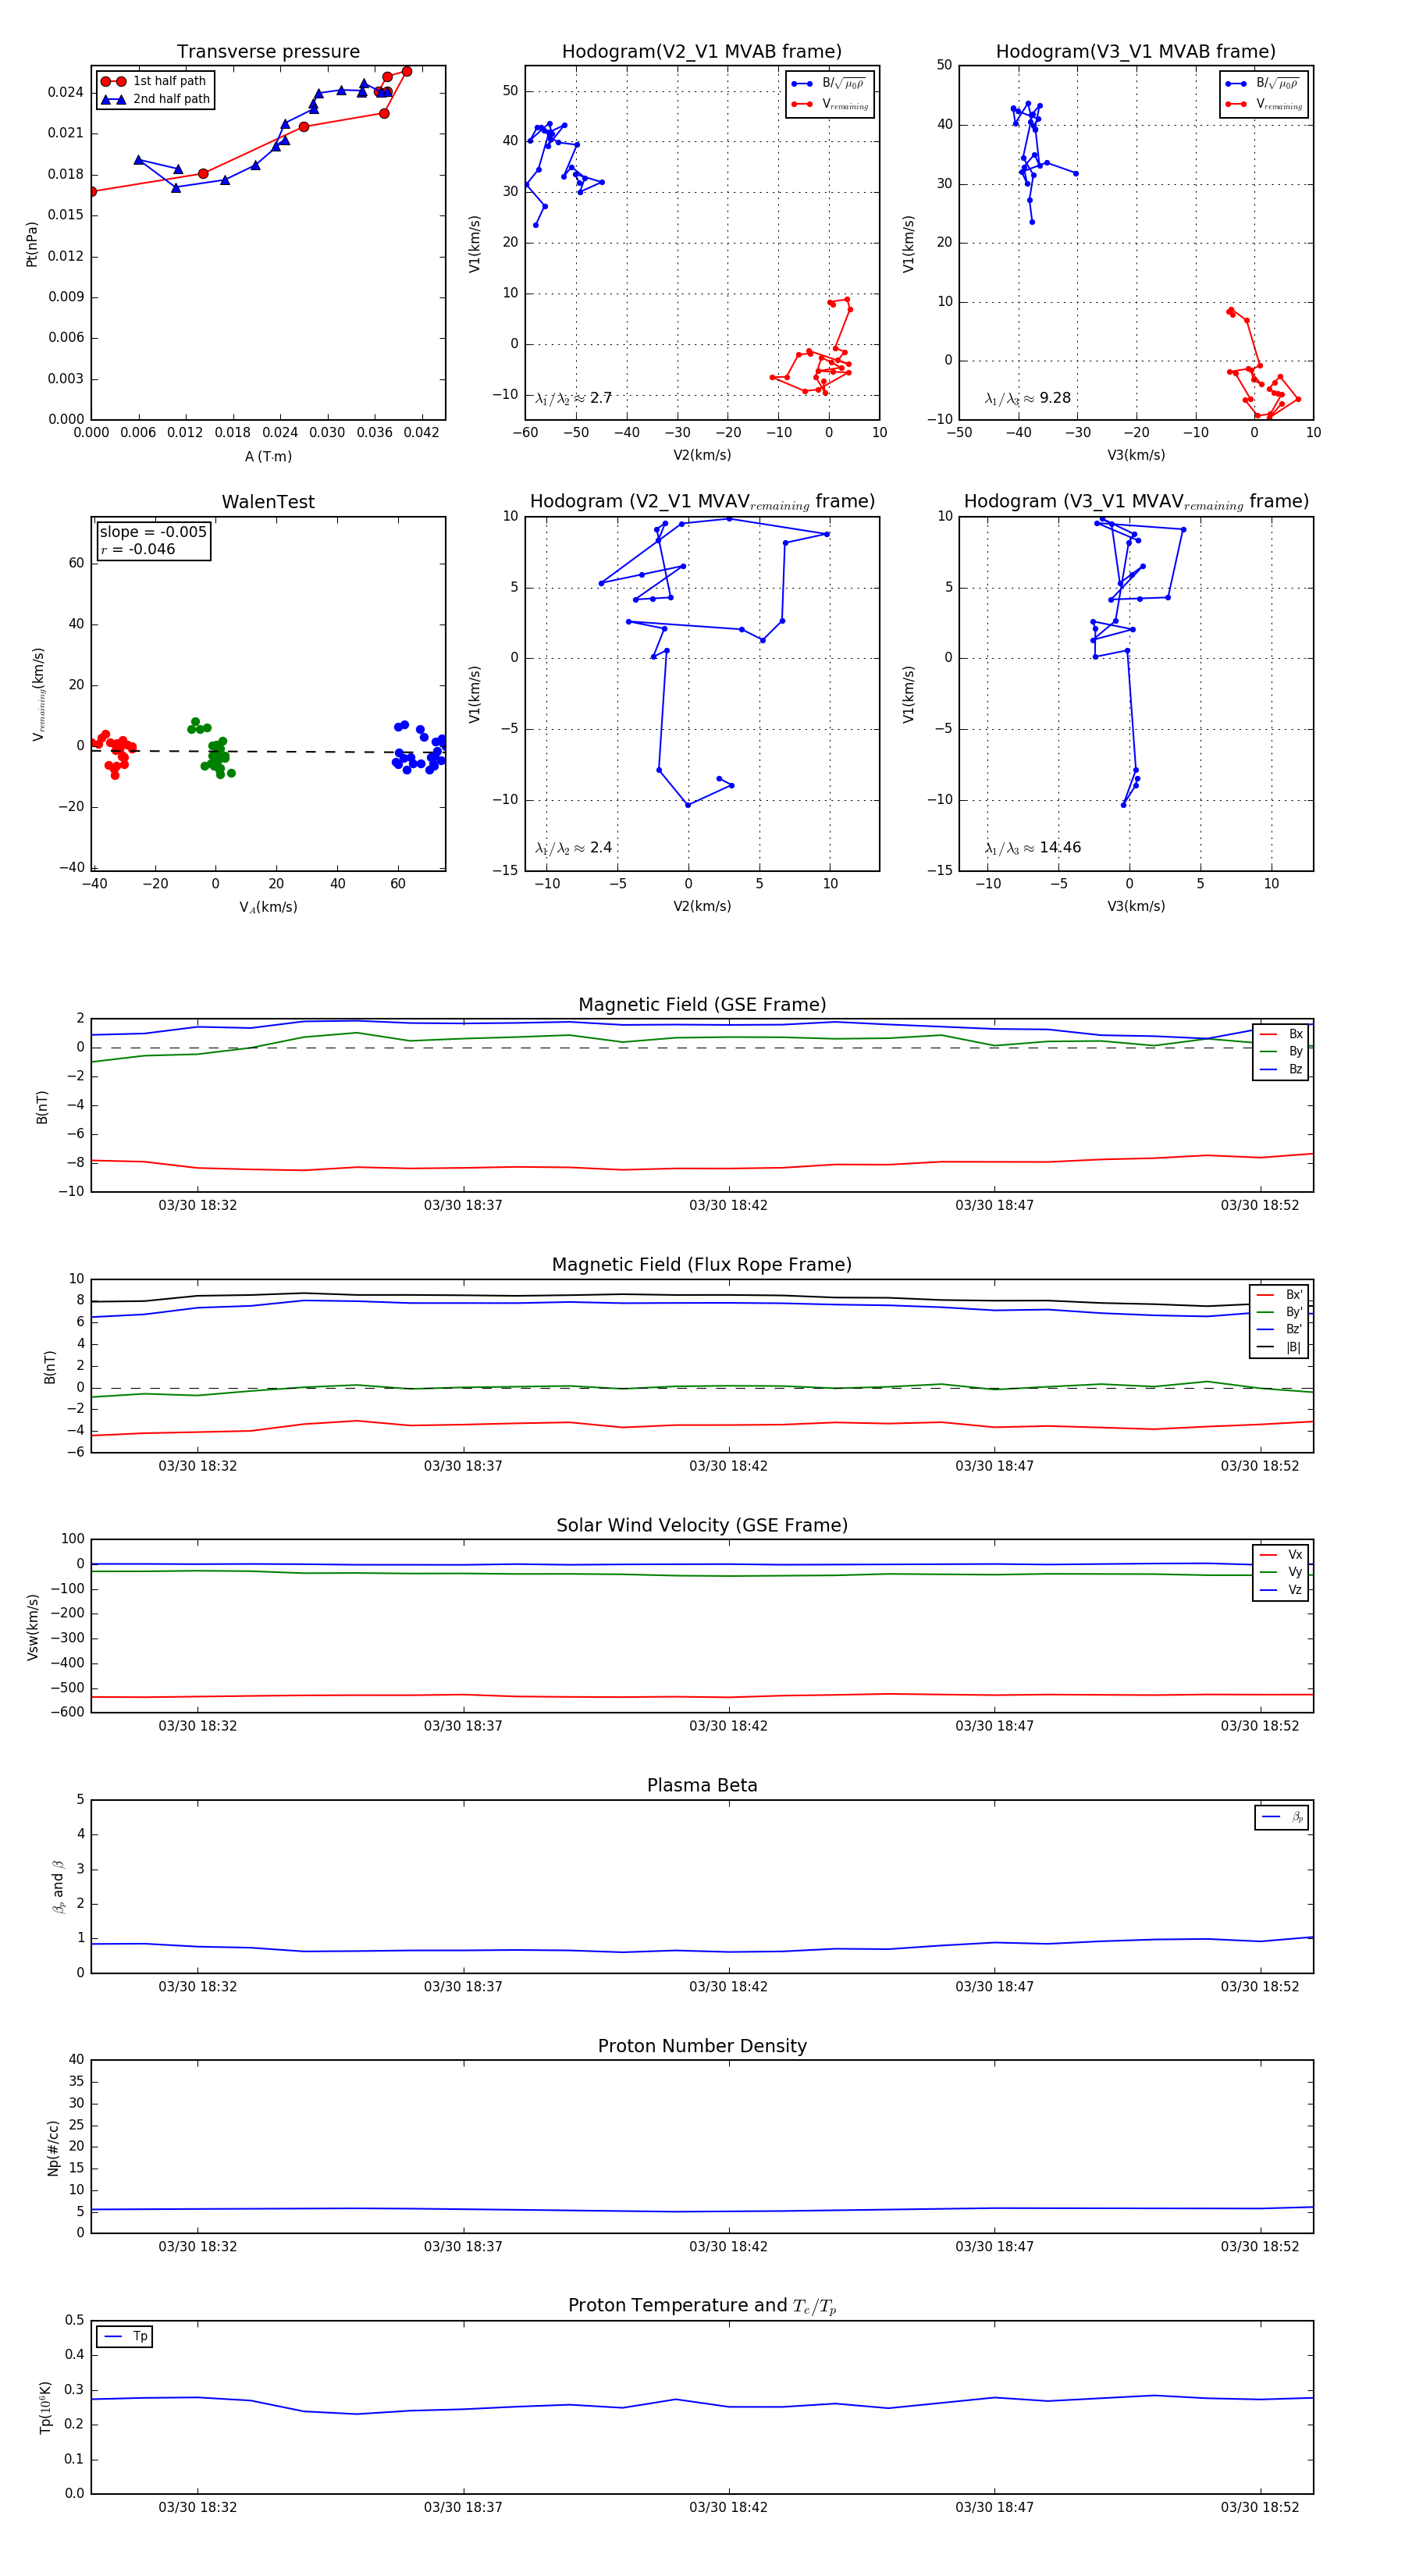Click '03/30 18:32' tick under GSE magnetic field plot
The height and width of the screenshot is (2576, 1405).
tap(197, 1205)
